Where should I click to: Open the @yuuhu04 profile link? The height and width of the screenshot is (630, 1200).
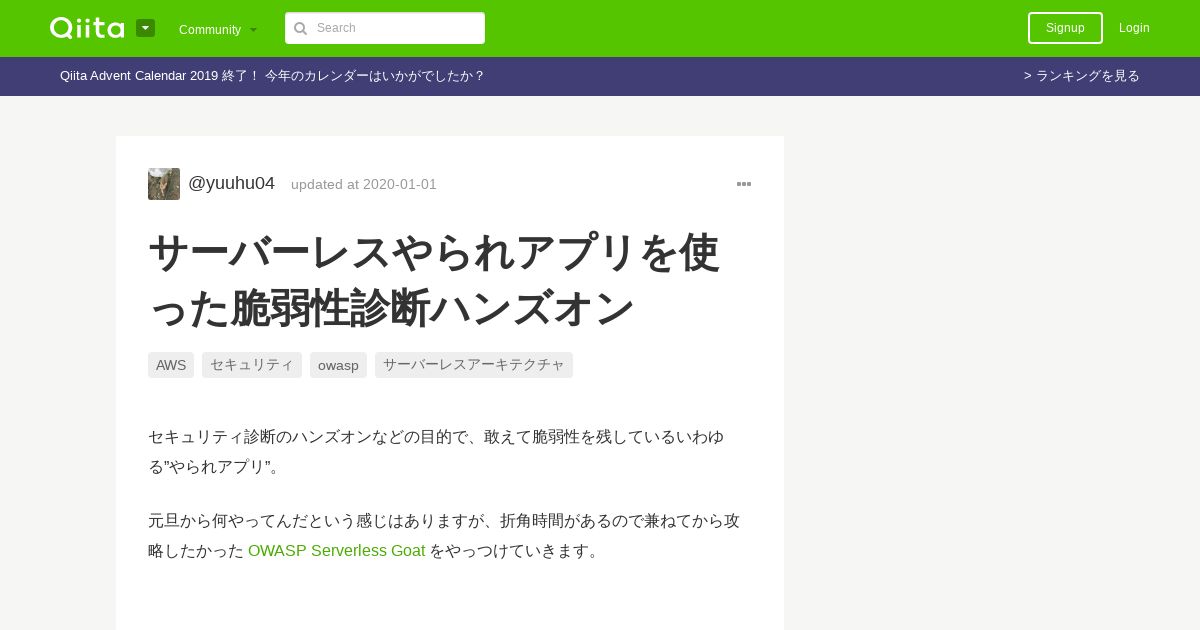(231, 183)
